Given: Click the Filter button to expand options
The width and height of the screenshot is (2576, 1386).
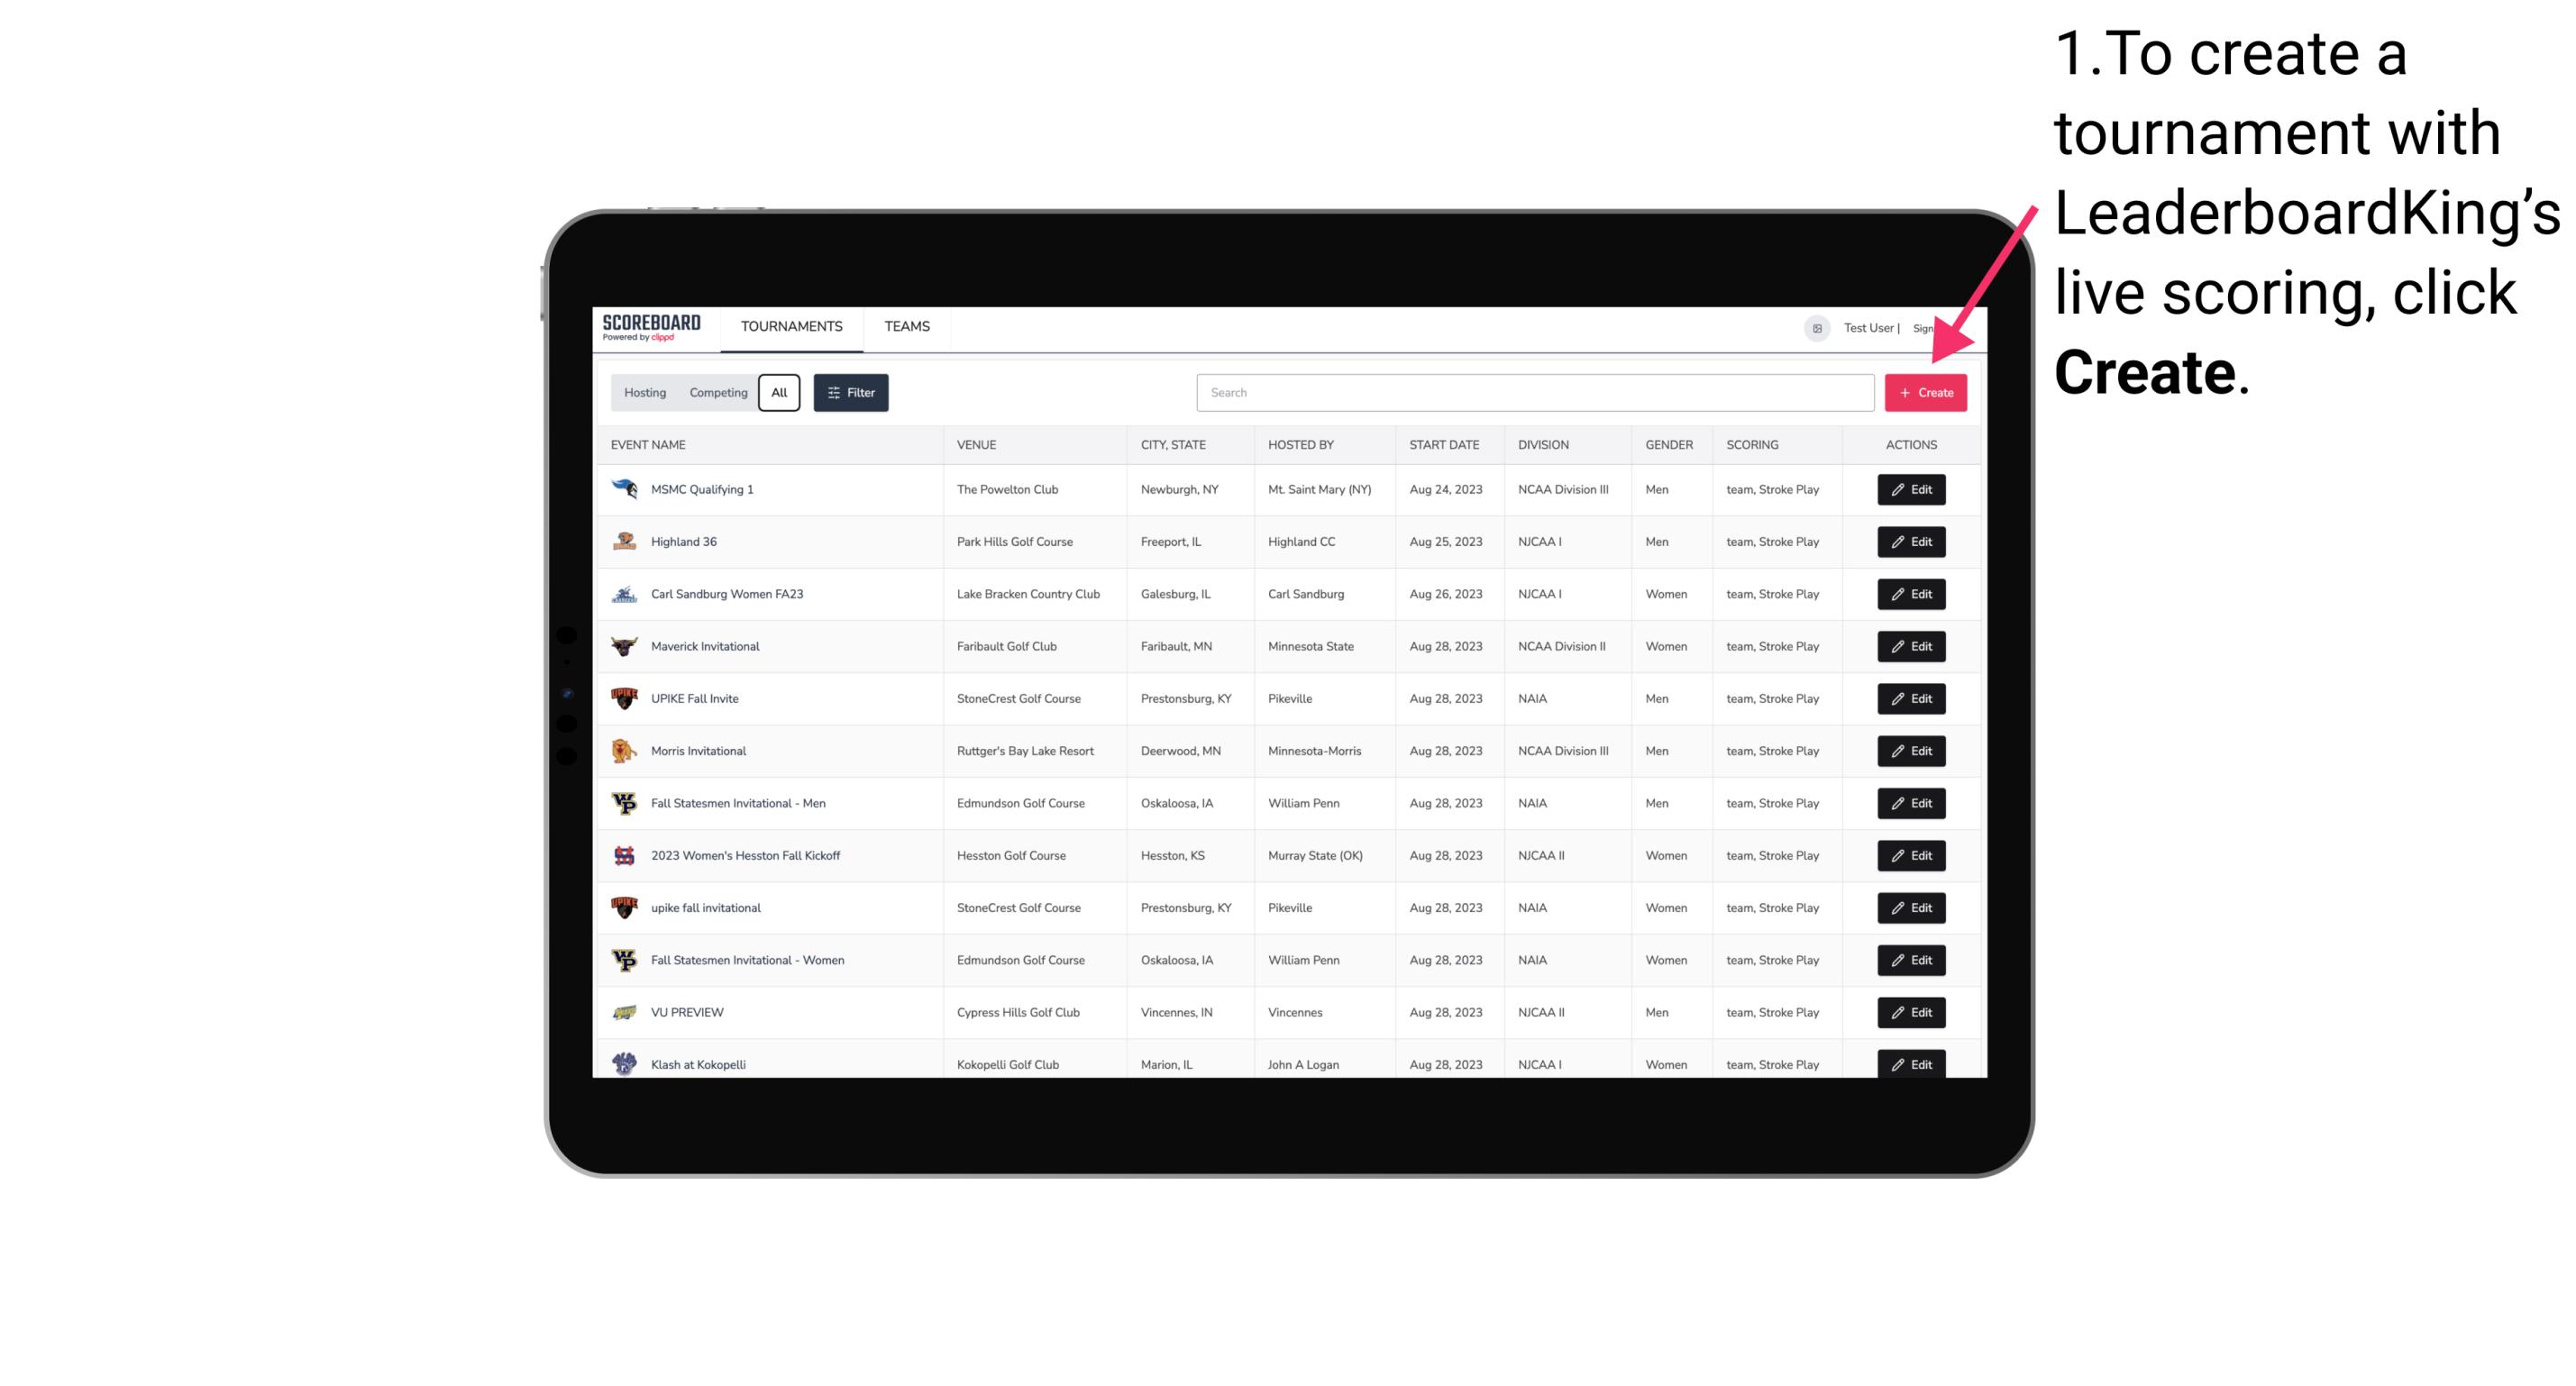Looking at the screenshot, I should [850, 393].
